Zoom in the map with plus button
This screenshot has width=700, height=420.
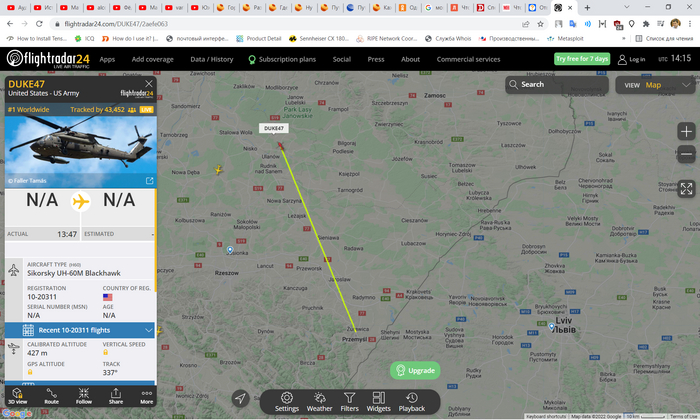coord(686,132)
